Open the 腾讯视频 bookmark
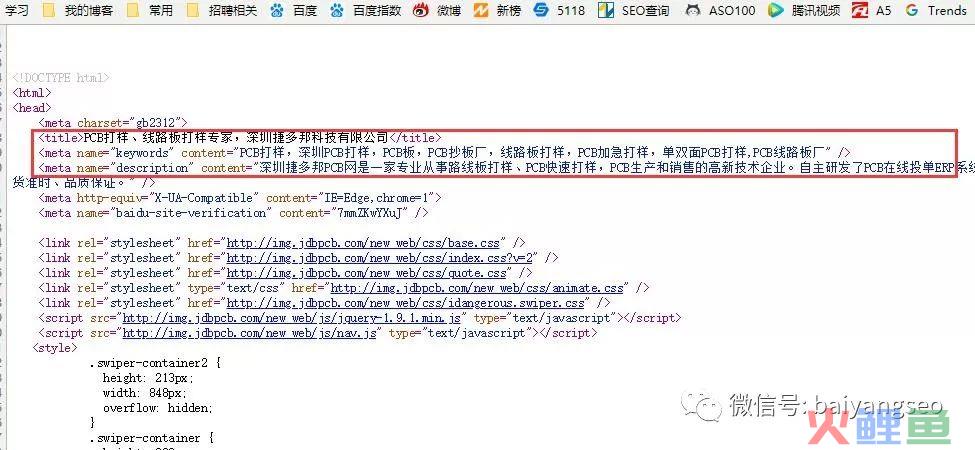 (x=804, y=10)
